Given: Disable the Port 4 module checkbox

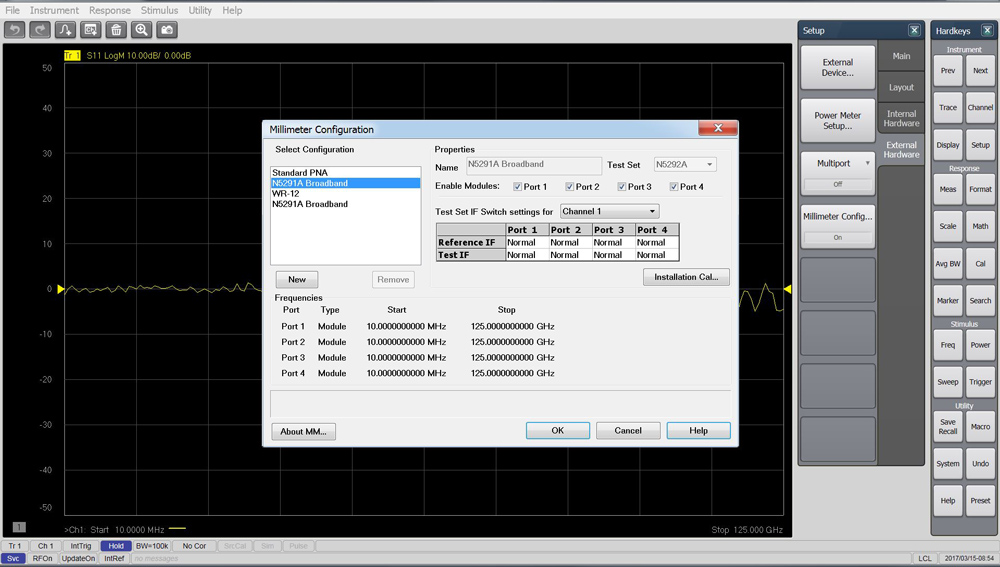Looking at the screenshot, I should coord(674,187).
